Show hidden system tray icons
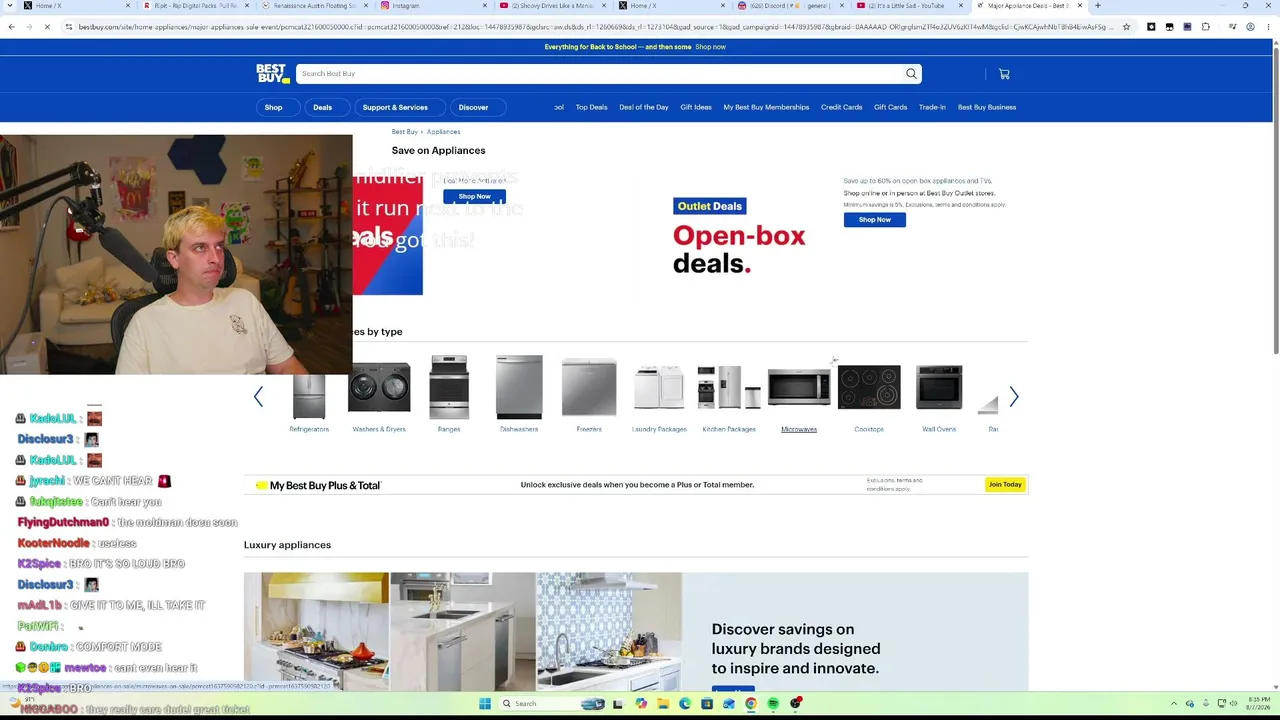The width and height of the screenshot is (1280, 720). [1174, 704]
